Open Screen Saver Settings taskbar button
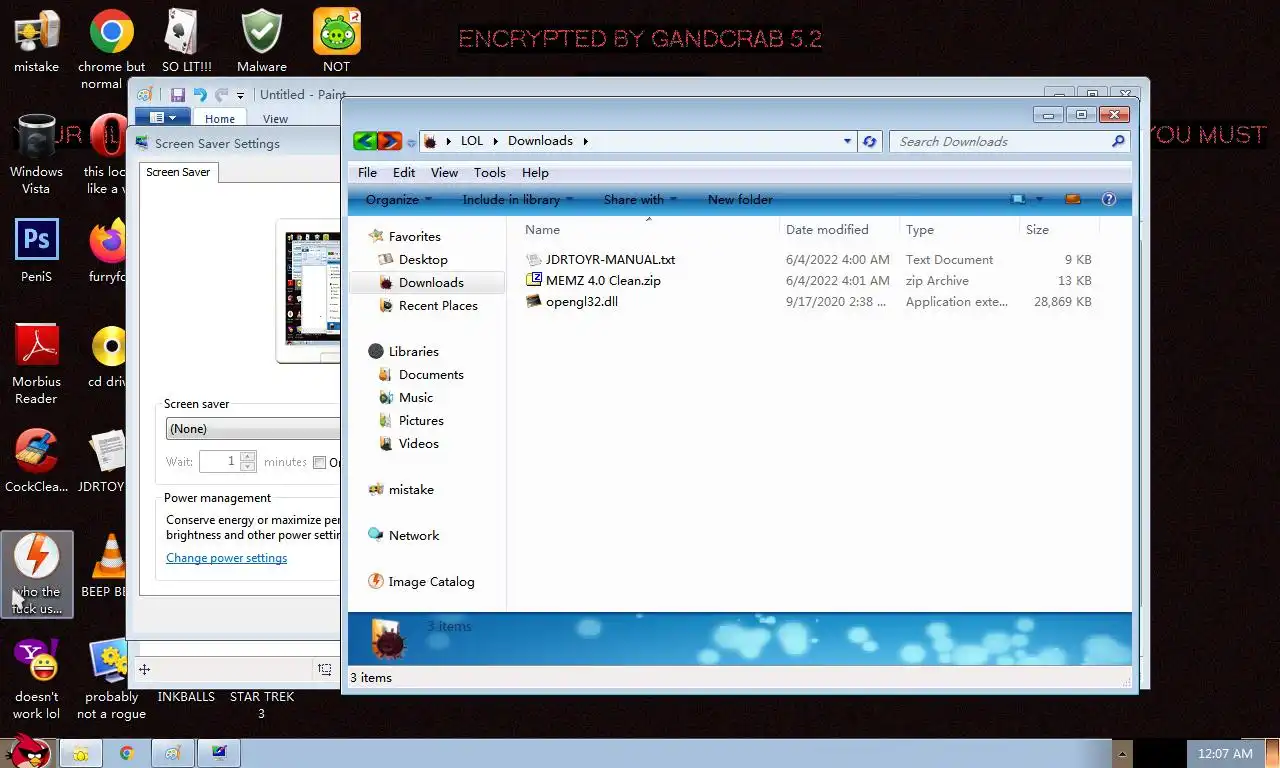Image resolution: width=1280 pixels, height=768 pixels. point(220,753)
